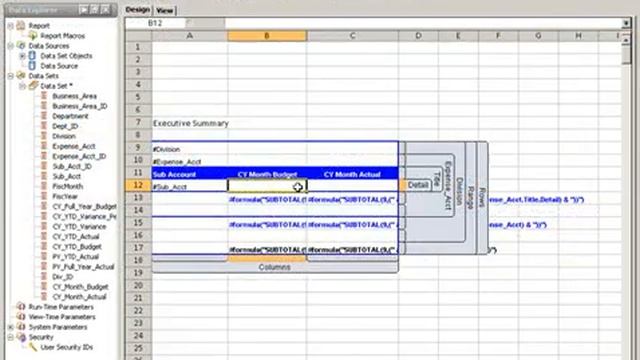The image size is (640, 360).
Task: Switch to the View tab
Action: 164,11
